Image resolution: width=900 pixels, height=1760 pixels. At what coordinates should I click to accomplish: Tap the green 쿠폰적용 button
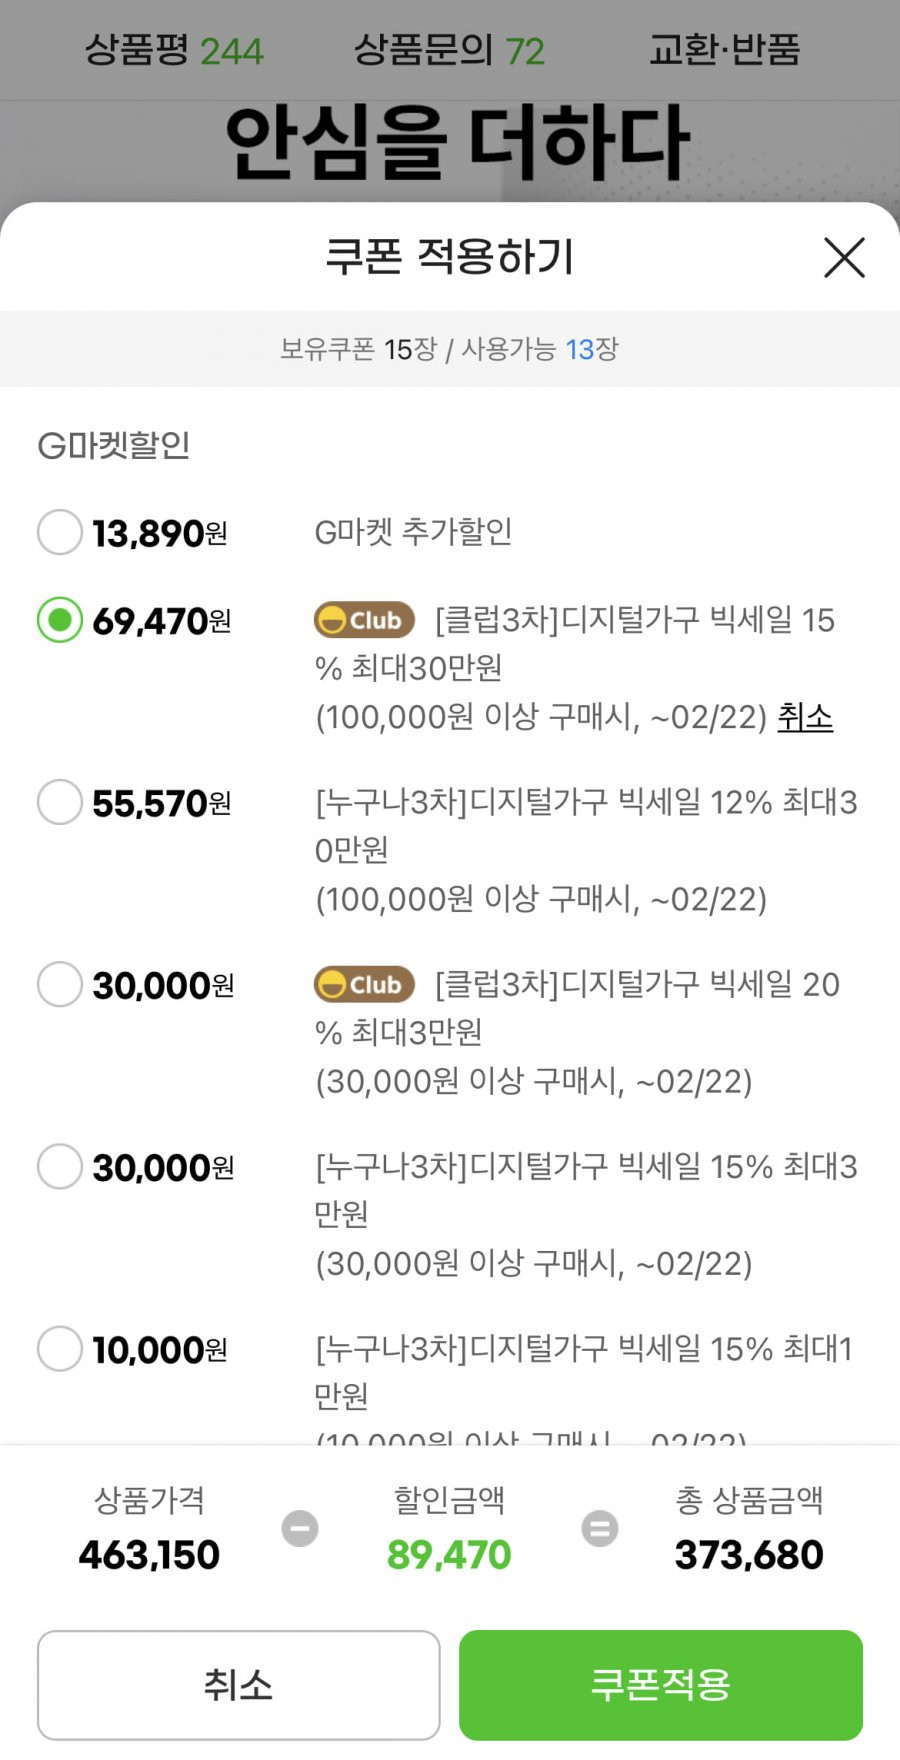661,1685
